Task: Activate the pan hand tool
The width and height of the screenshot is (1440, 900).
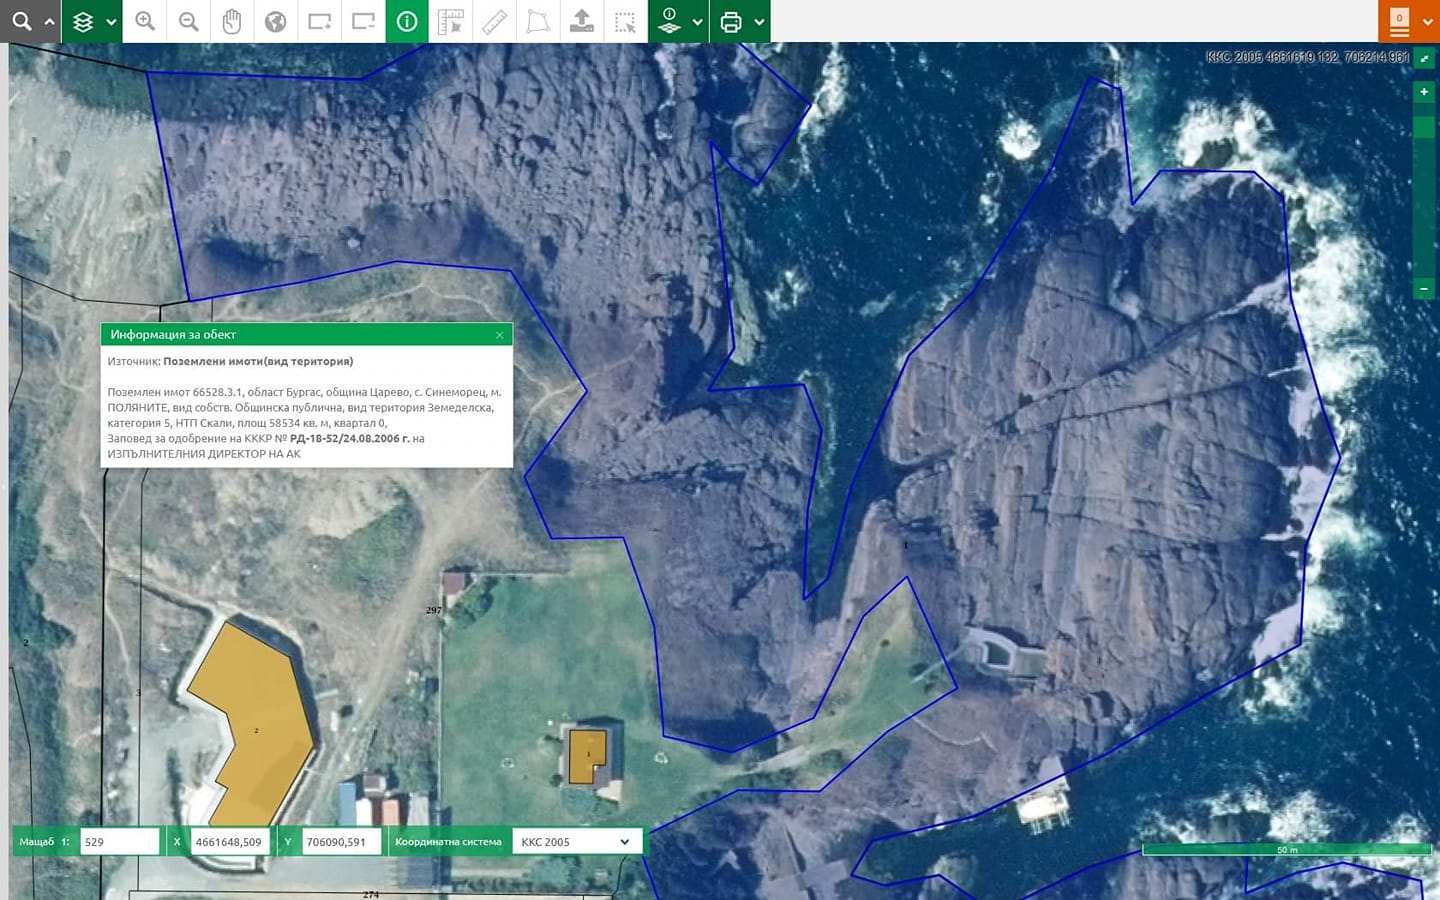Action: coord(232,21)
